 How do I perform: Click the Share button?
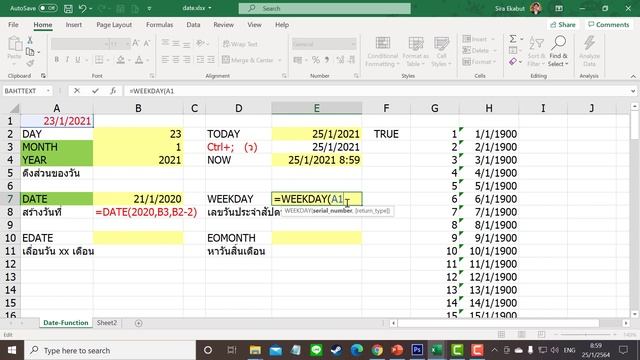coord(562,24)
